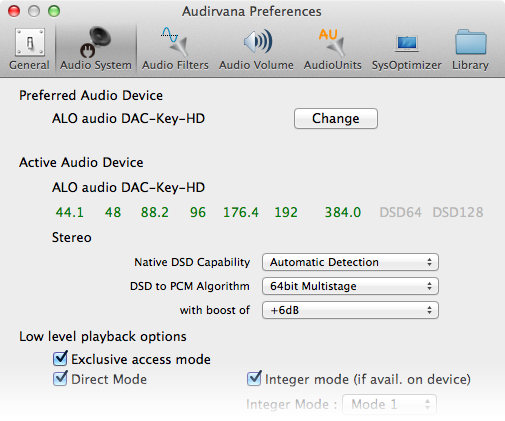Open DSD to PCM Algorithm dropdown
Image resolution: width=505 pixels, height=421 pixels.
[x=350, y=286]
